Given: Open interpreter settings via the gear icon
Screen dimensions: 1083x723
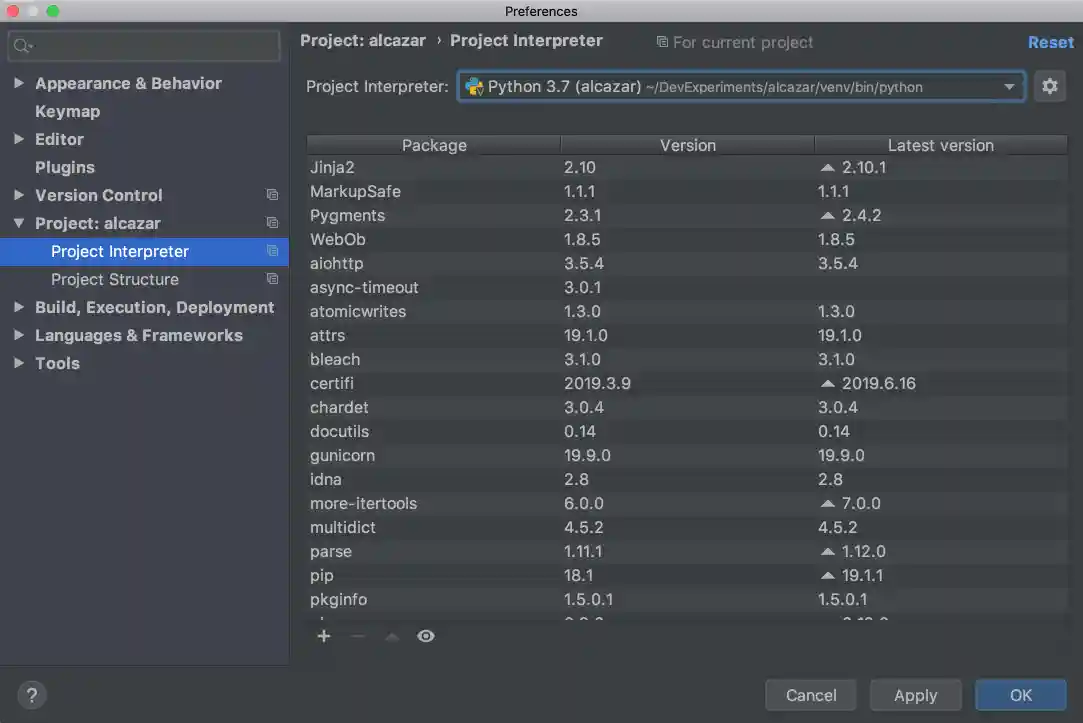Looking at the screenshot, I should tap(1050, 86).
